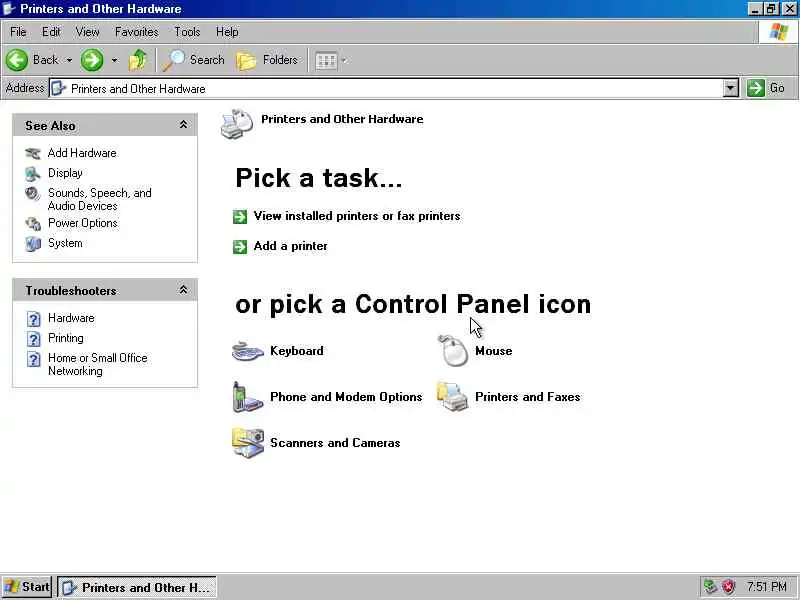Open the Help menu
The width and height of the screenshot is (800, 600).
[x=227, y=32]
